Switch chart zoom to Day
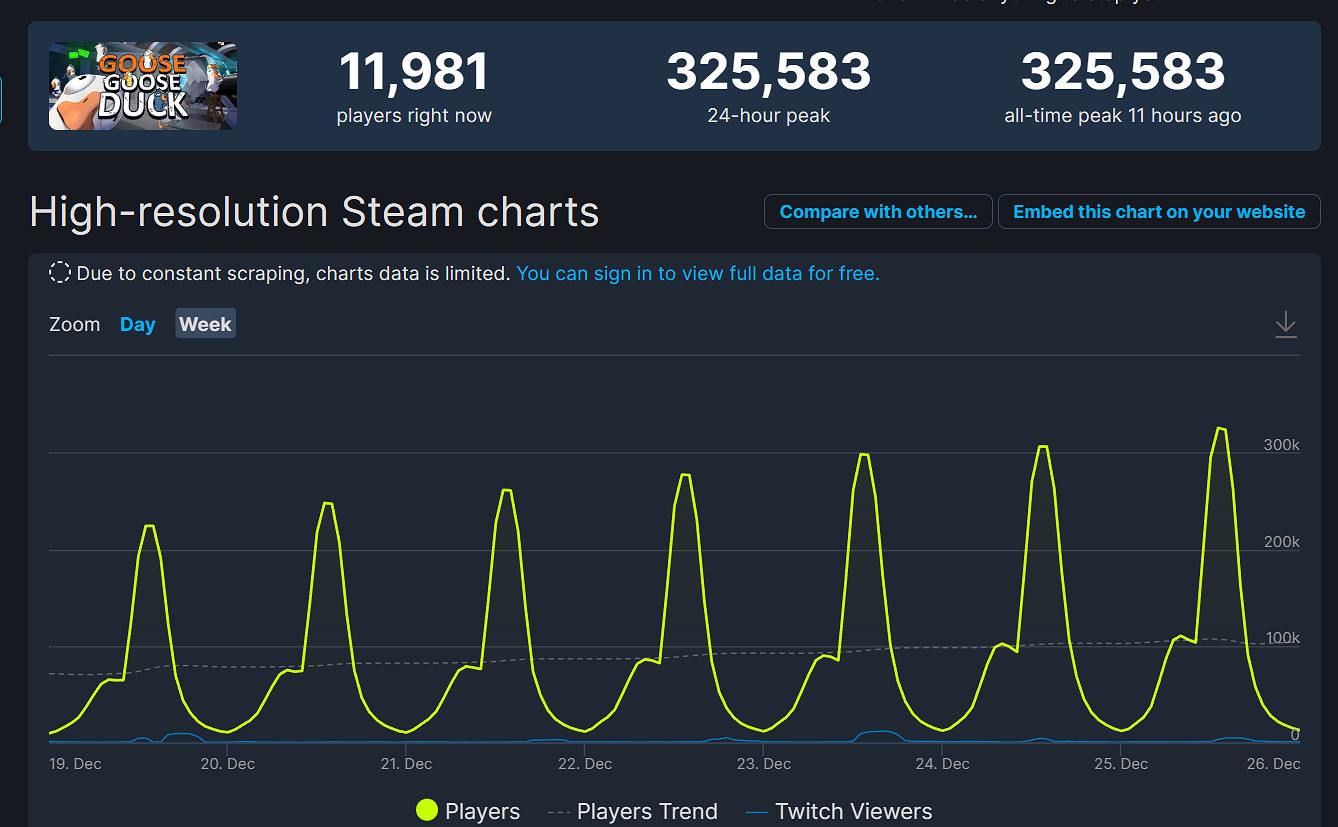Screen dimensions: 1338x827 tap(137, 324)
